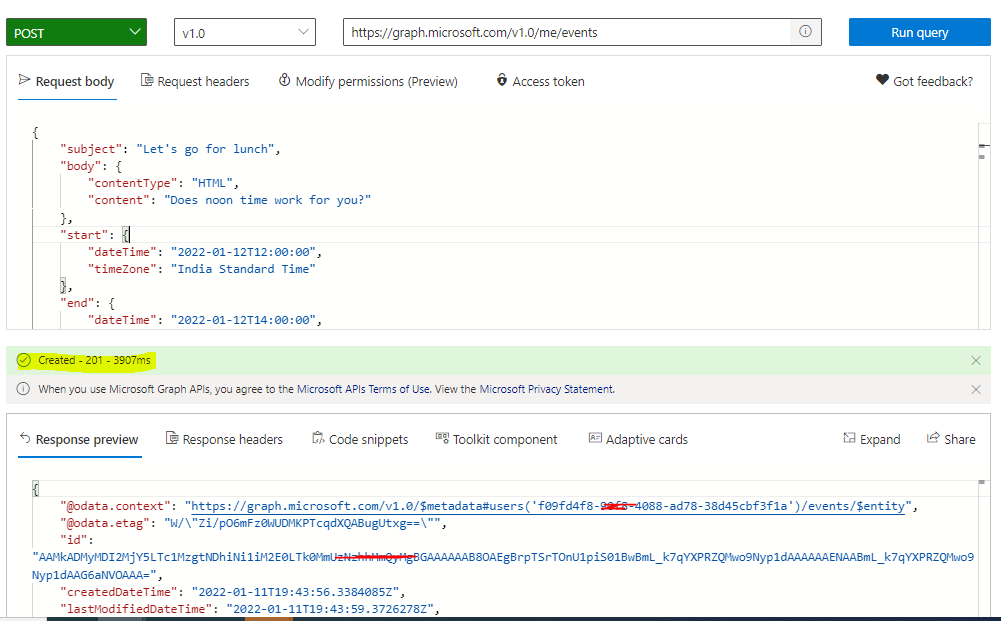Click the Toolkit component icon
Image resolution: width=1001 pixels, height=621 pixels.
[441, 439]
